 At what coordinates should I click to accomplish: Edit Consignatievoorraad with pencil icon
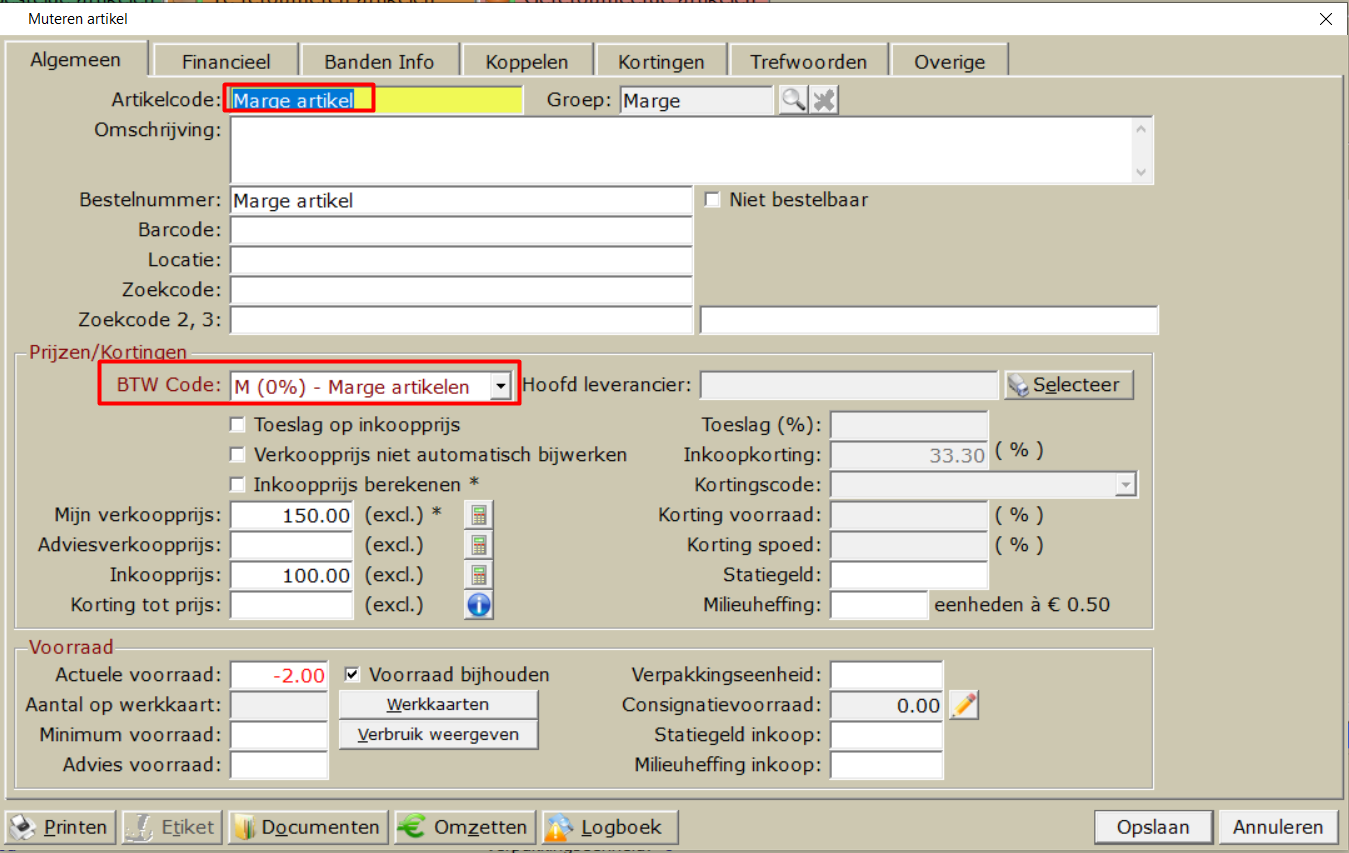(963, 705)
